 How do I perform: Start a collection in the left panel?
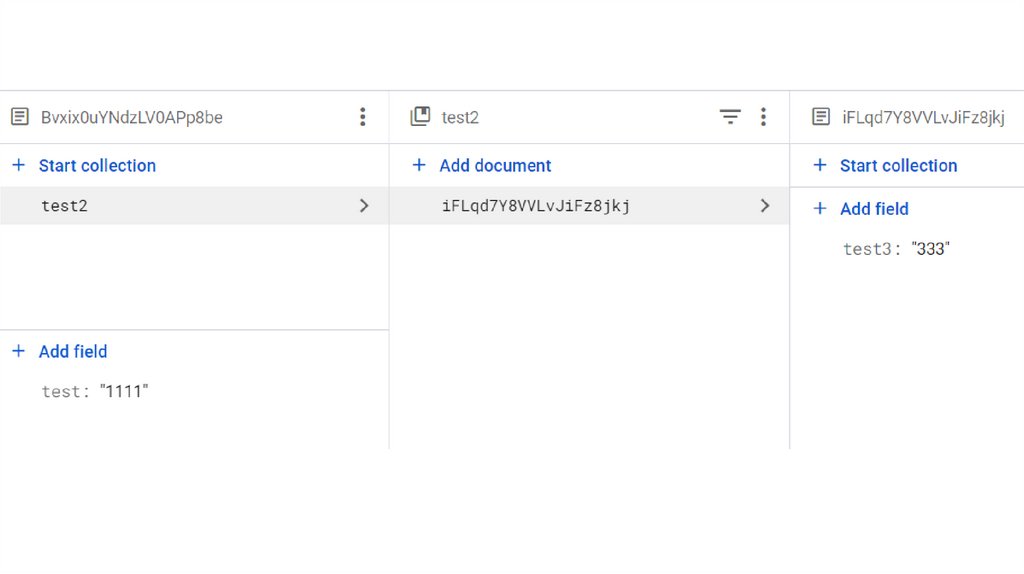coord(97,165)
